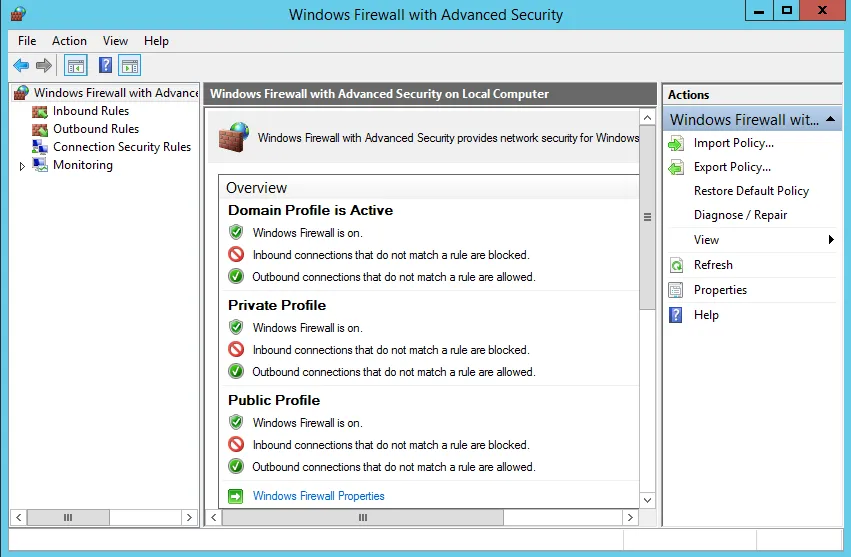Choose Import Policy in Actions
This screenshot has height=557, width=851.
pyautogui.click(x=734, y=143)
